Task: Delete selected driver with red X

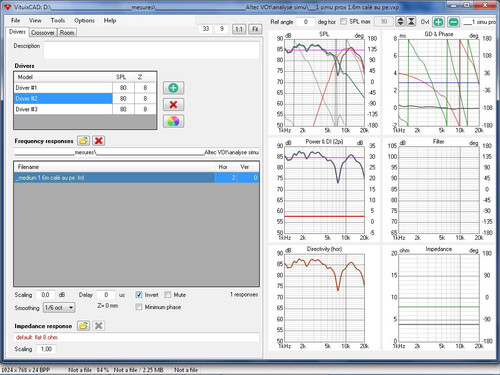Action: 173,105
